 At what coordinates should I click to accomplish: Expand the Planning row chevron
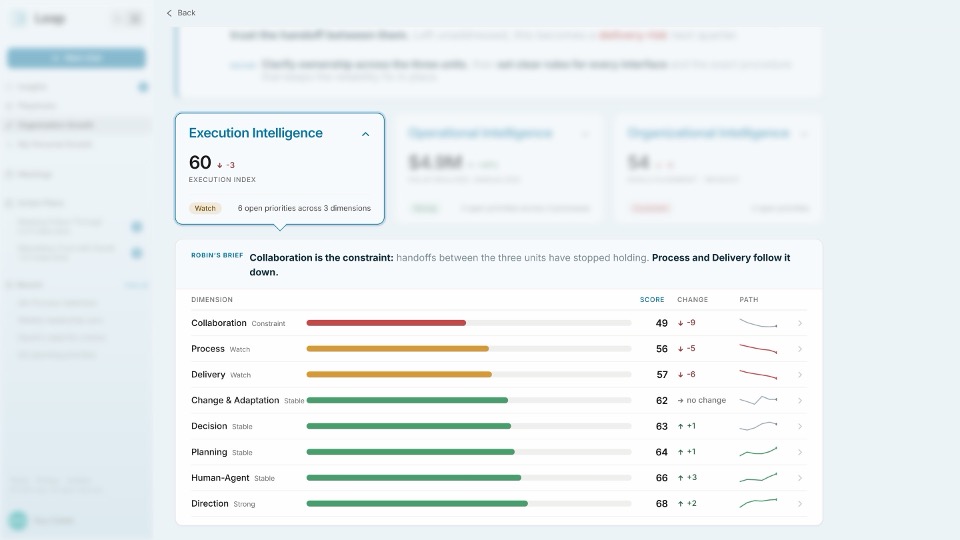point(800,452)
